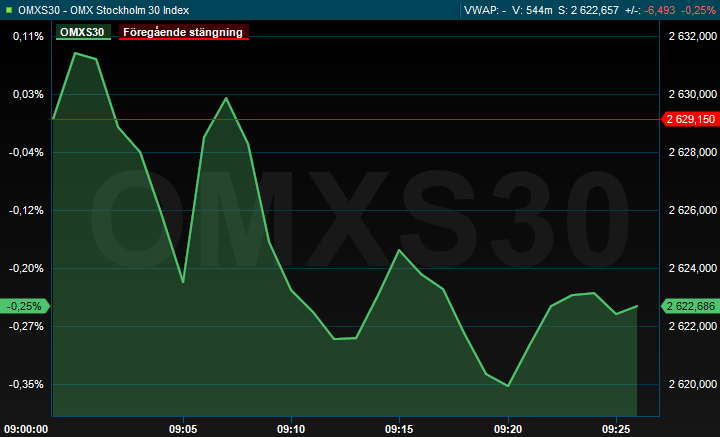Click the green 2 622,686 current price marker
The height and width of the screenshot is (437, 720).
tap(690, 306)
